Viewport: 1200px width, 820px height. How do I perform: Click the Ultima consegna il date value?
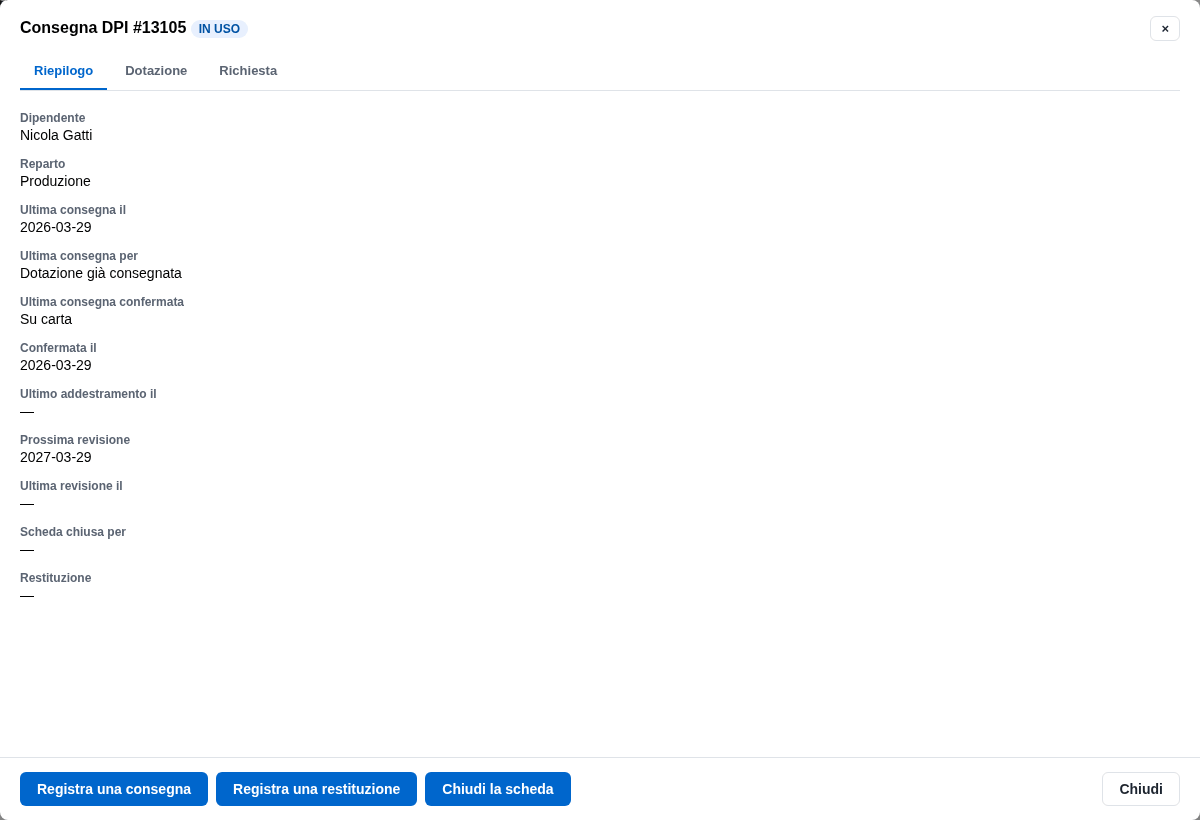56,227
